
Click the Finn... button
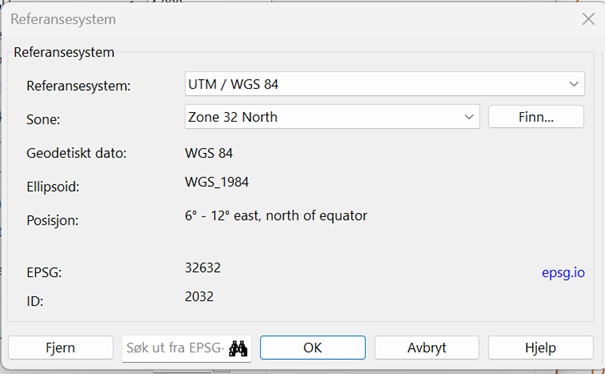tap(536, 117)
